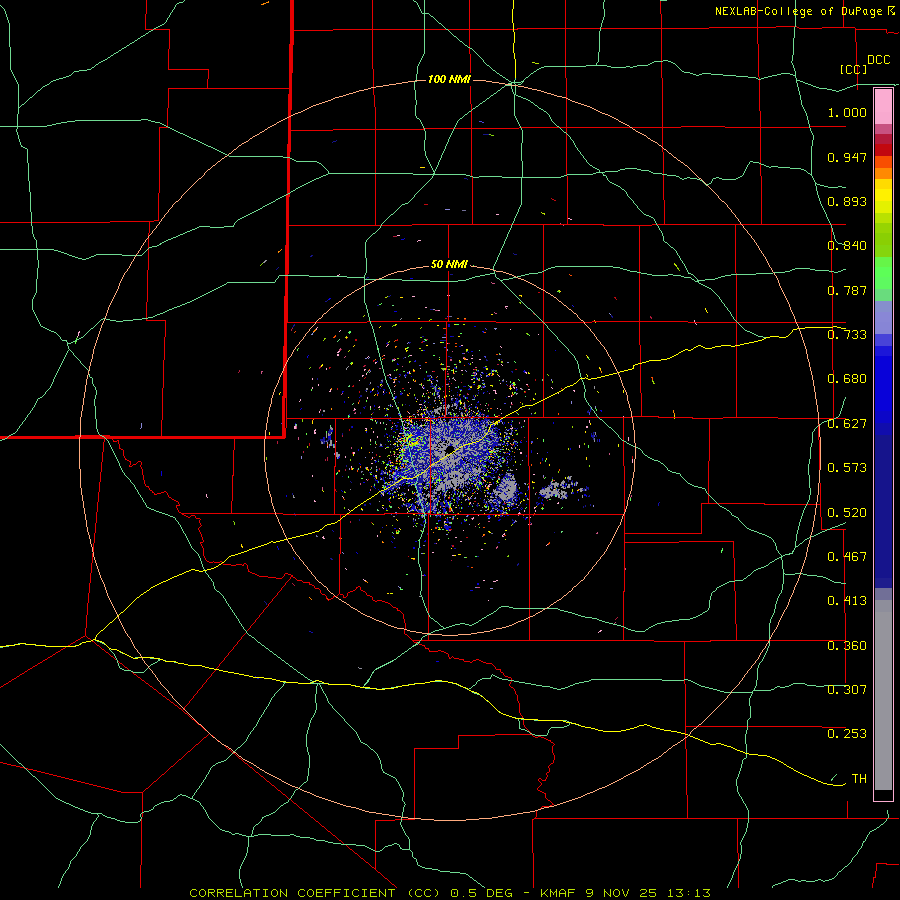Click the yellow echo cluster west of radar site
This screenshot has width=900, height=900.
tap(412, 440)
